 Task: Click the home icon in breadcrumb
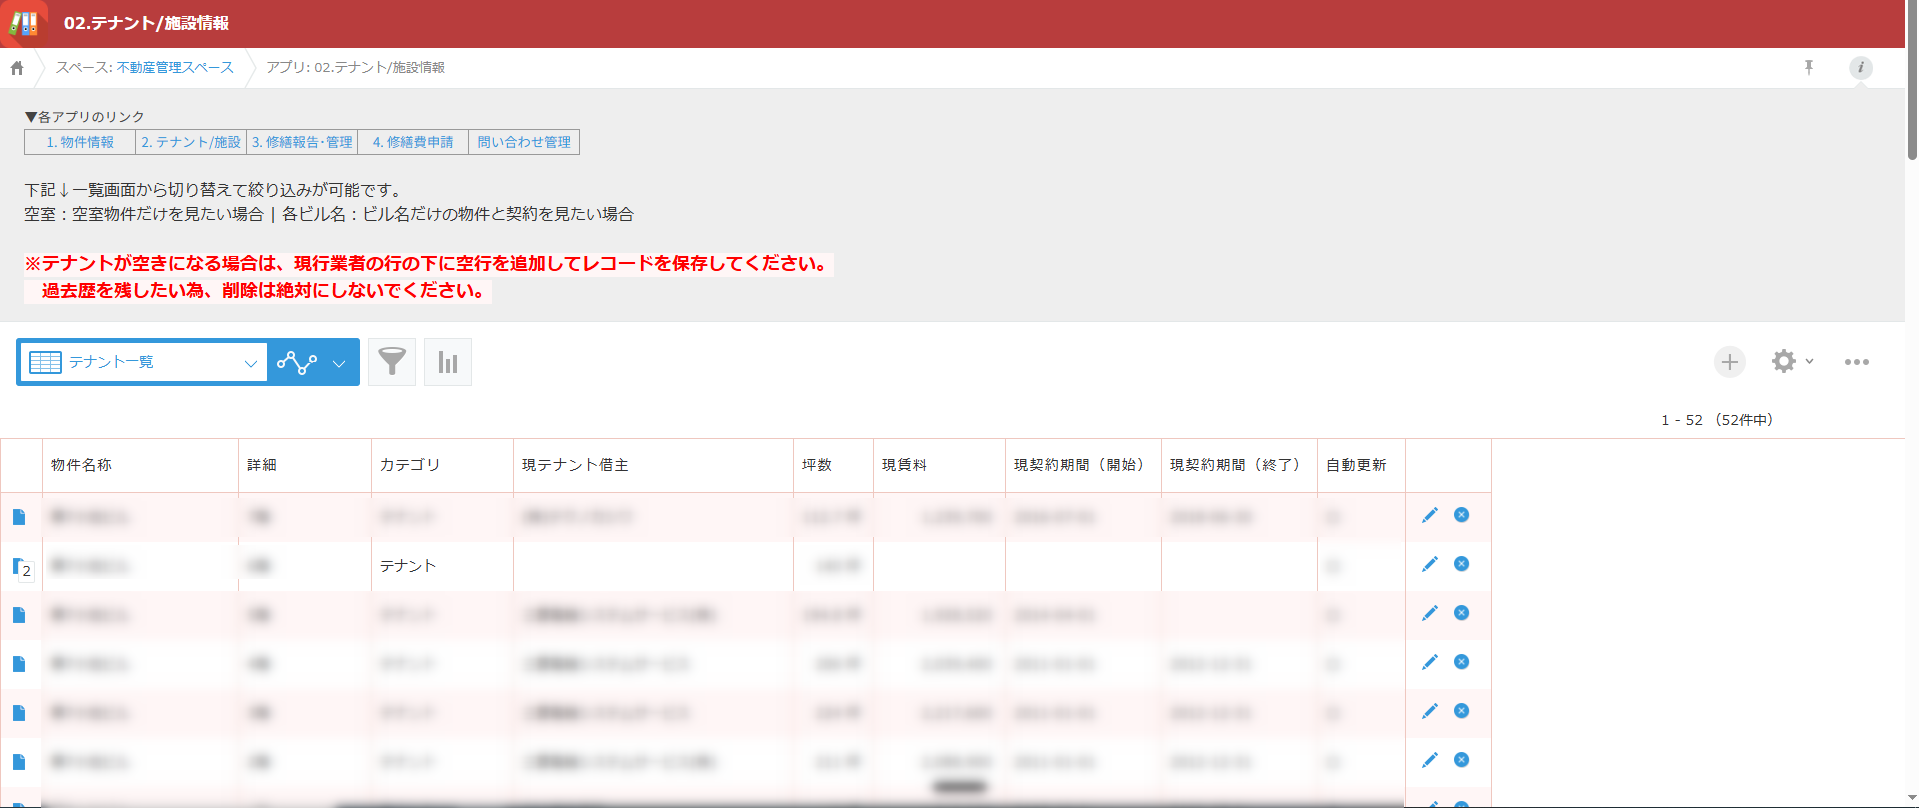pos(17,68)
